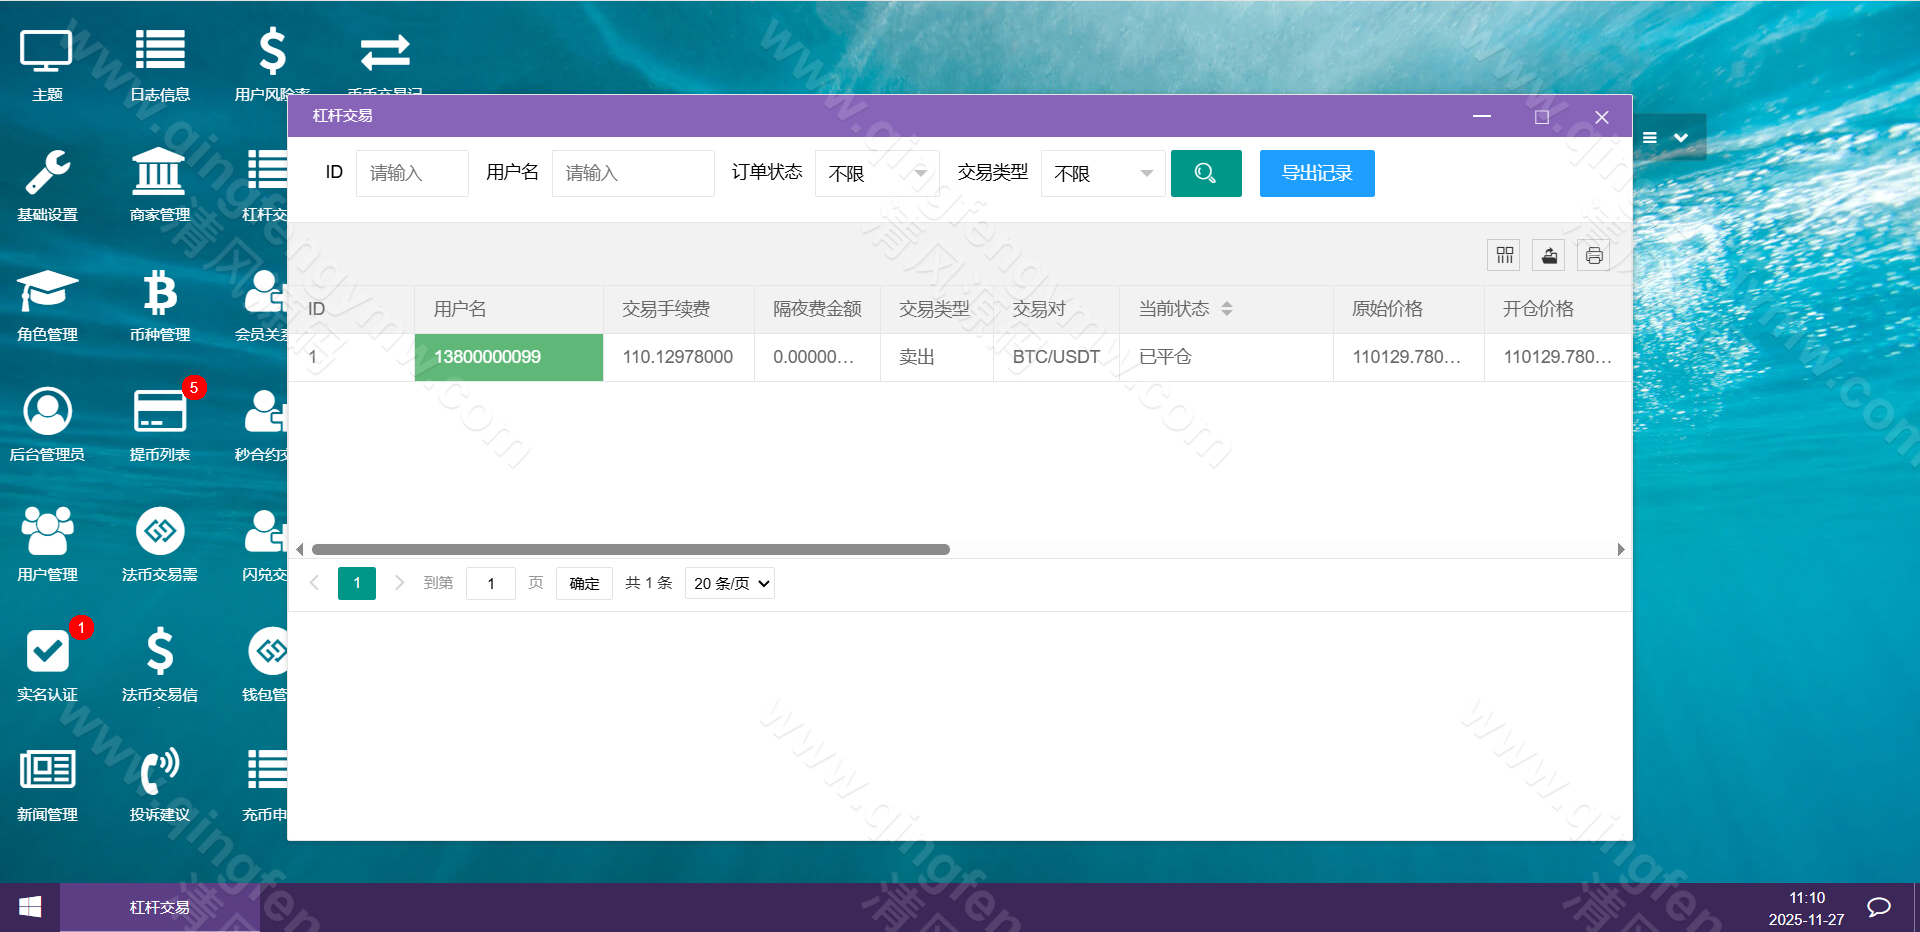Toggle sorting on the 当前状态 column
The image size is (1920, 932).
pos(1229,309)
